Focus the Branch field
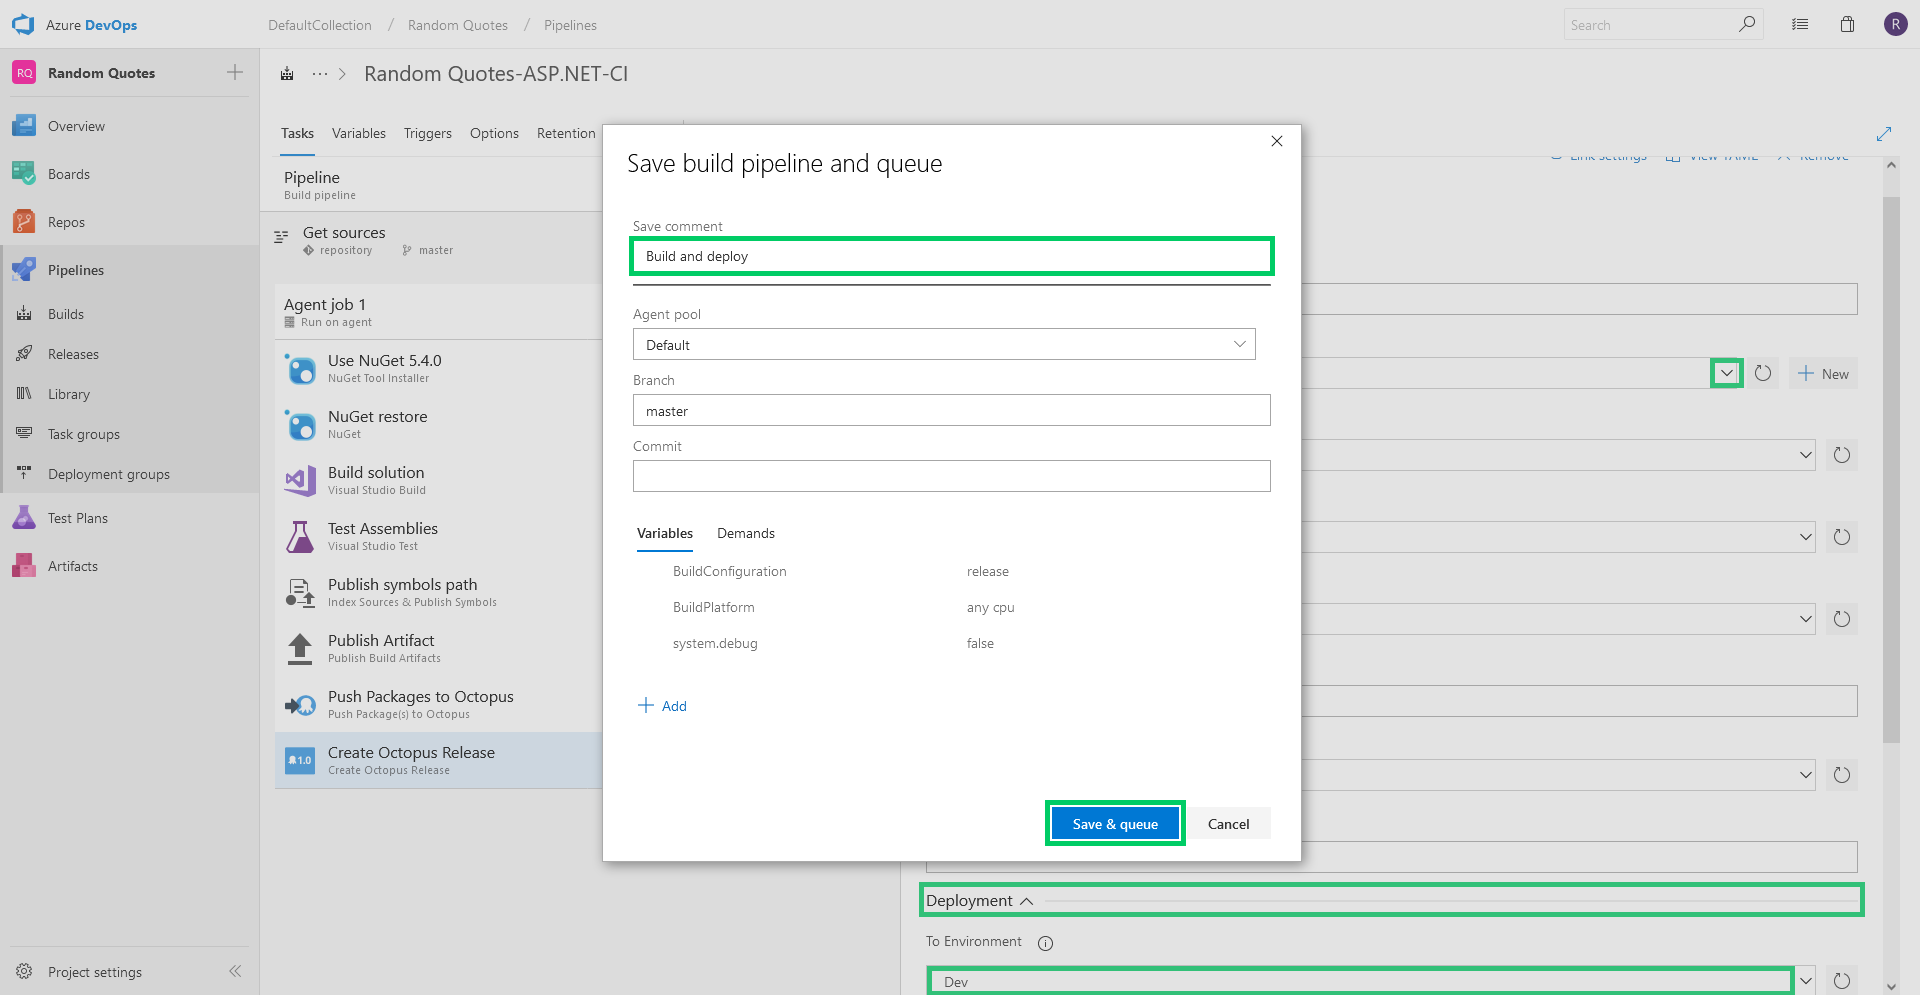 pyautogui.click(x=952, y=410)
